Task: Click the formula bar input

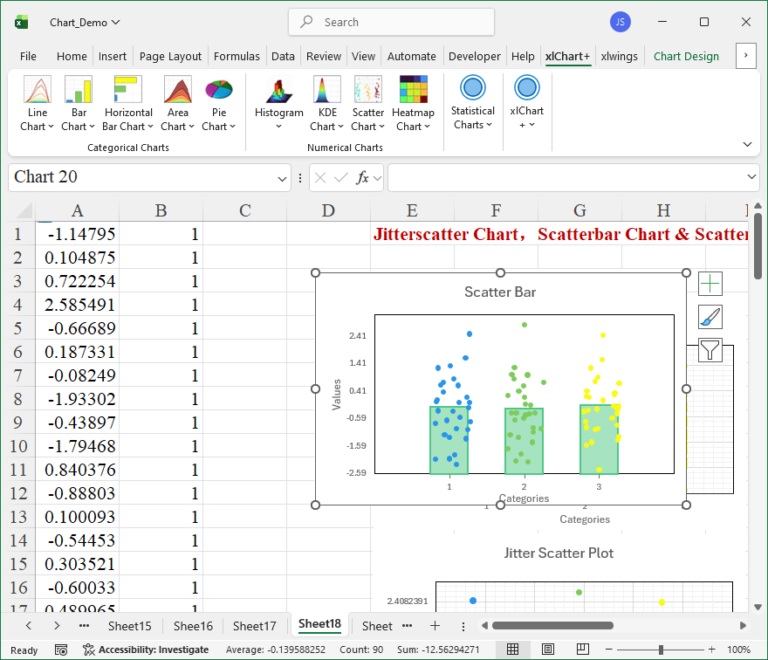Action: (566, 177)
